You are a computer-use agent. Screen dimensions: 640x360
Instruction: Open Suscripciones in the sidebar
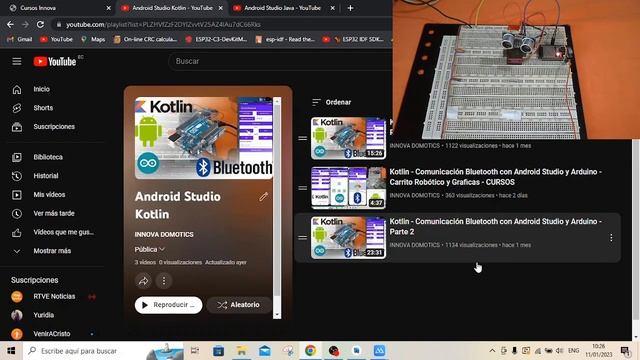[x=54, y=127]
